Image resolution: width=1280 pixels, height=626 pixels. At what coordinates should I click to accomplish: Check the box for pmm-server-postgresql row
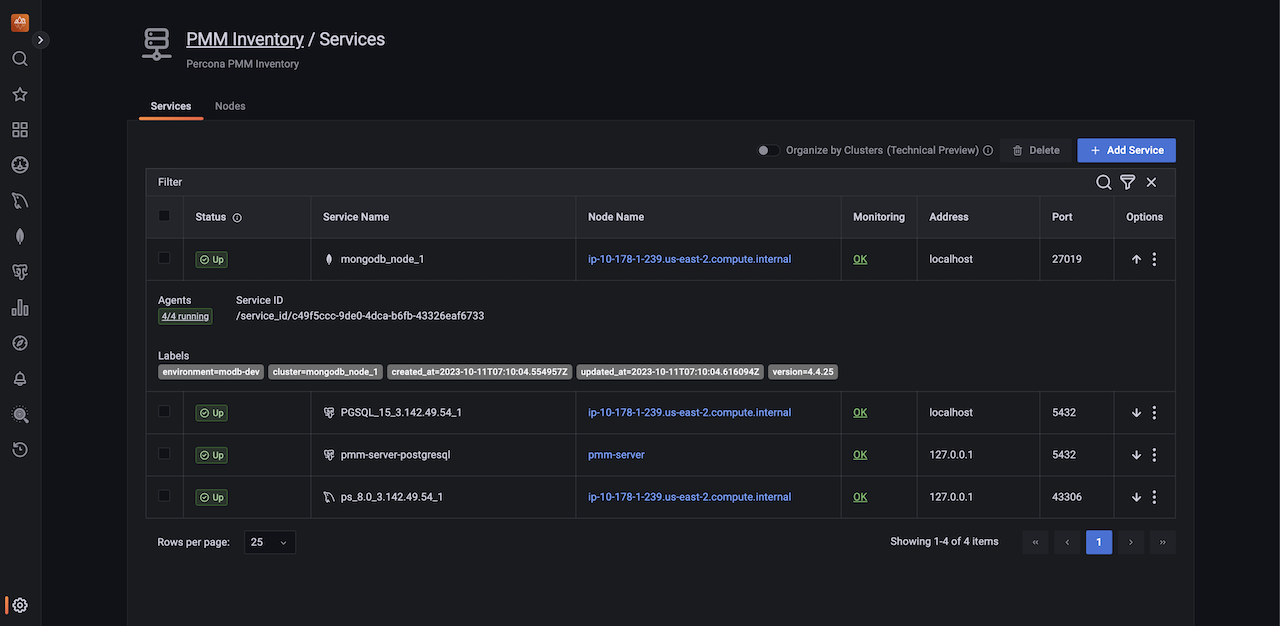[x=165, y=454]
